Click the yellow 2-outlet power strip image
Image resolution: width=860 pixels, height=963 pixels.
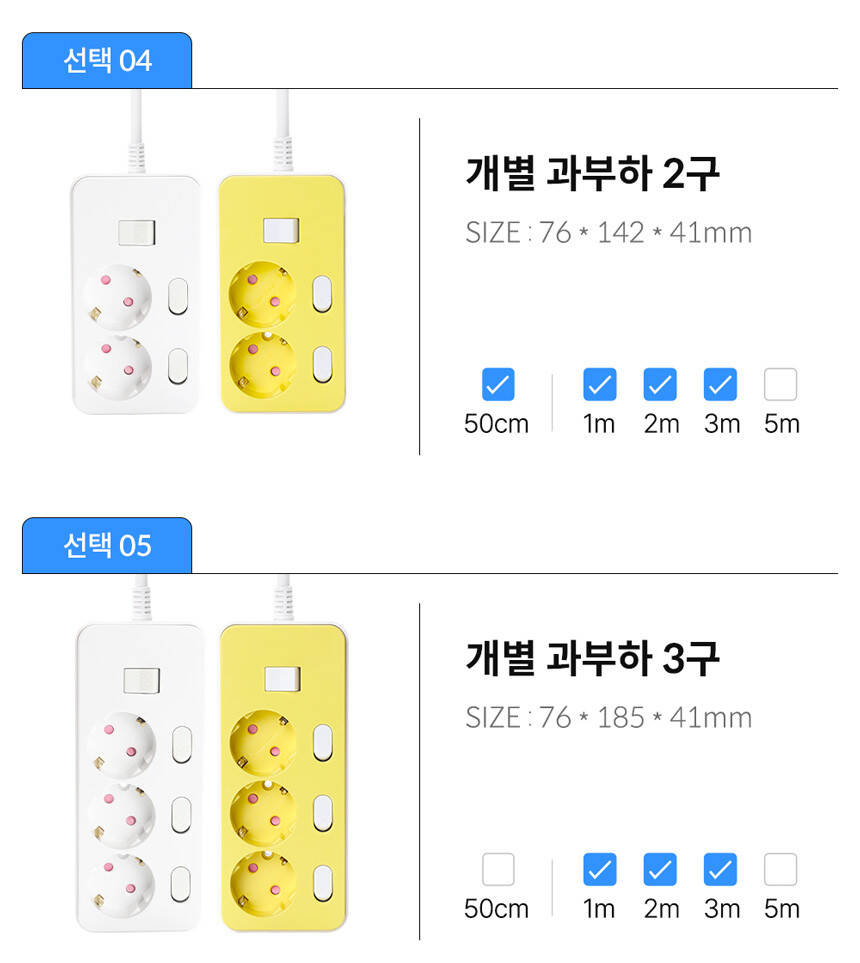coord(282,295)
